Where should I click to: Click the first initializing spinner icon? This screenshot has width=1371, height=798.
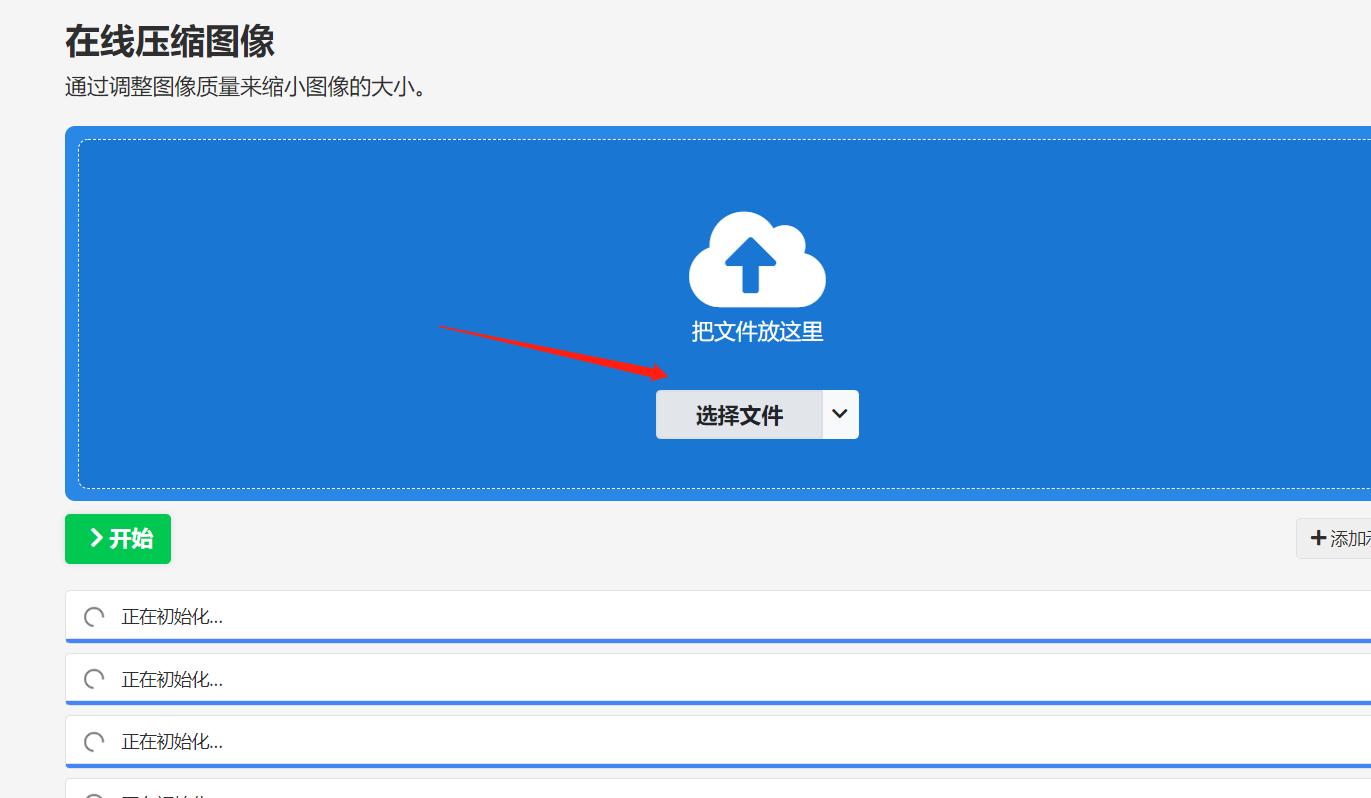tap(95, 616)
